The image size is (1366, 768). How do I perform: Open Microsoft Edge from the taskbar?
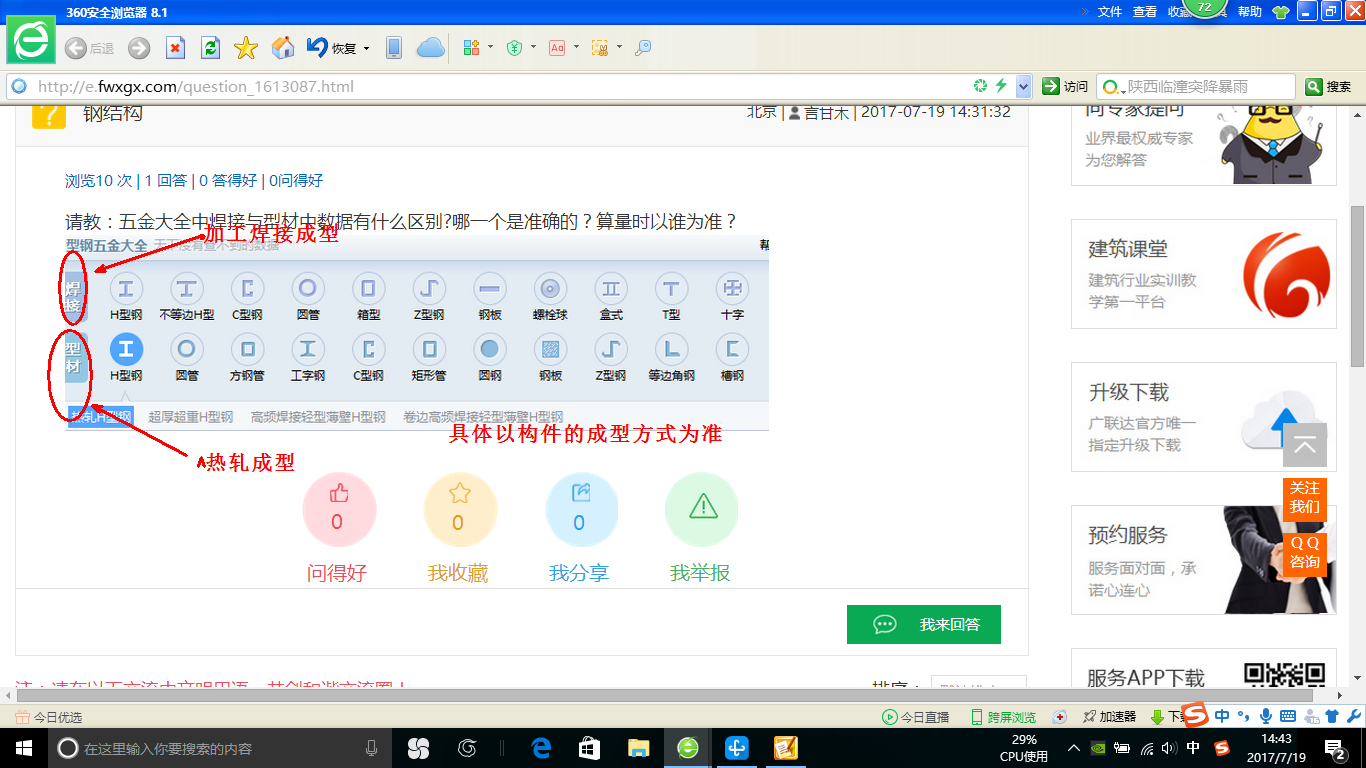542,748
